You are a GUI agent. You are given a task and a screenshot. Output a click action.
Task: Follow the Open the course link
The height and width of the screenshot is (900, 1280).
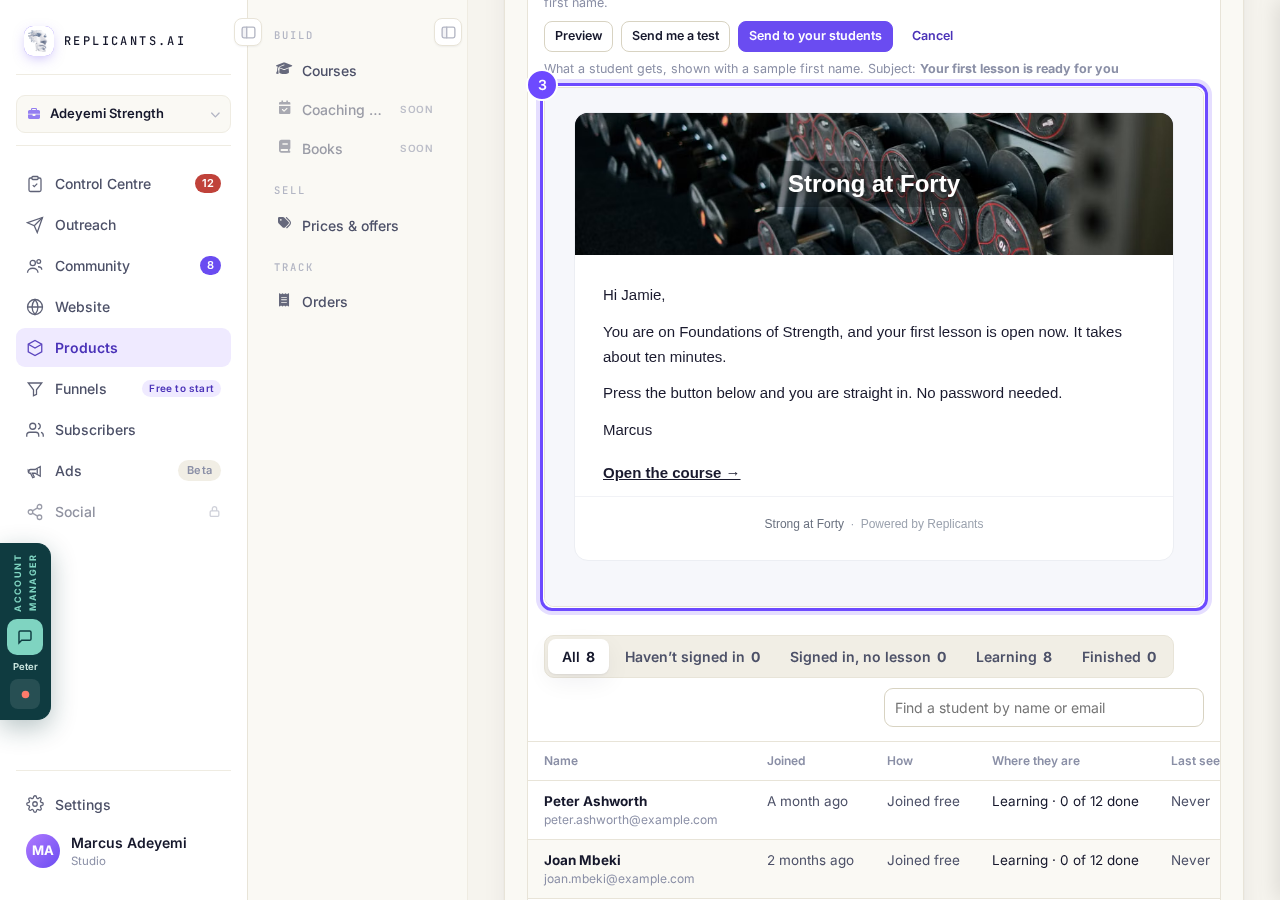click(671, 473)
